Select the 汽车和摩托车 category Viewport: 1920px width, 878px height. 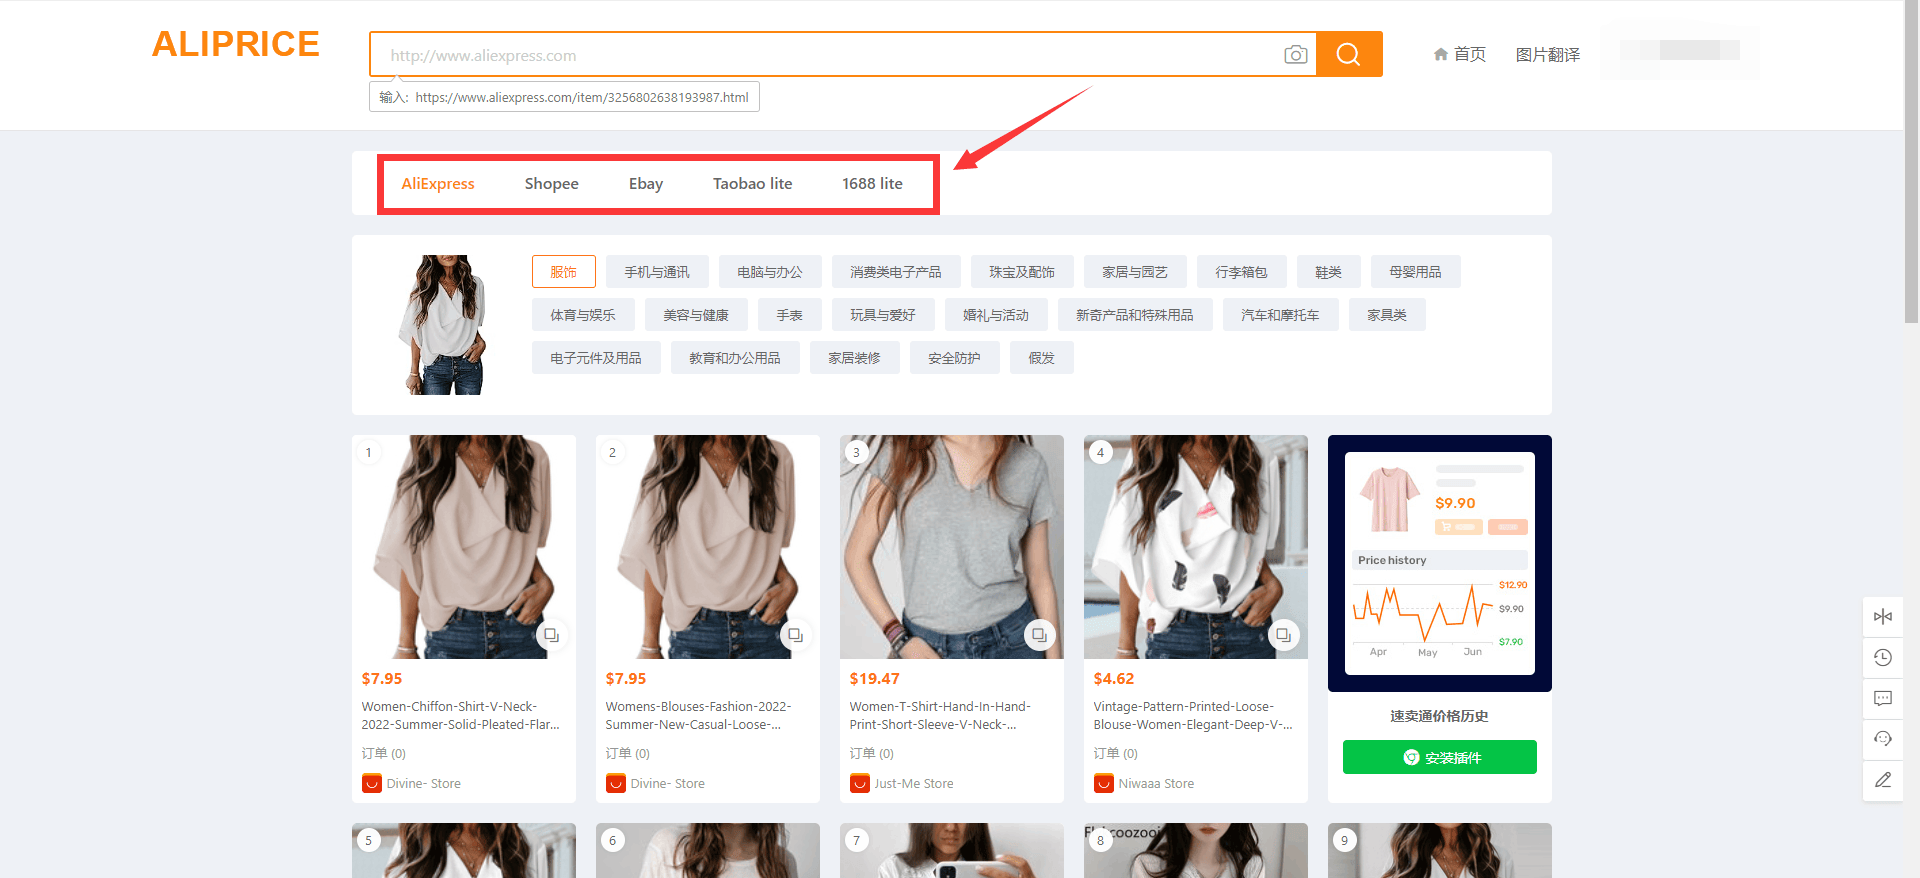[1281, 315]
